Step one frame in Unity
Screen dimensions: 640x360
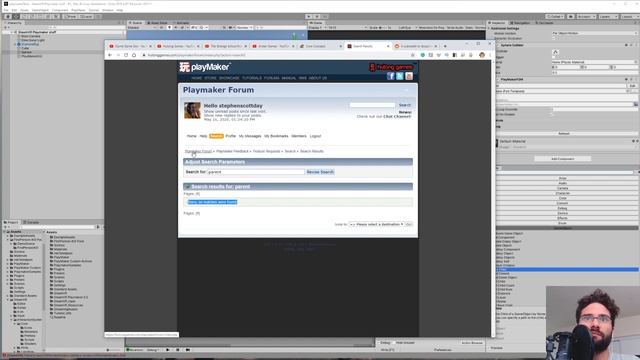pos(325,17)
